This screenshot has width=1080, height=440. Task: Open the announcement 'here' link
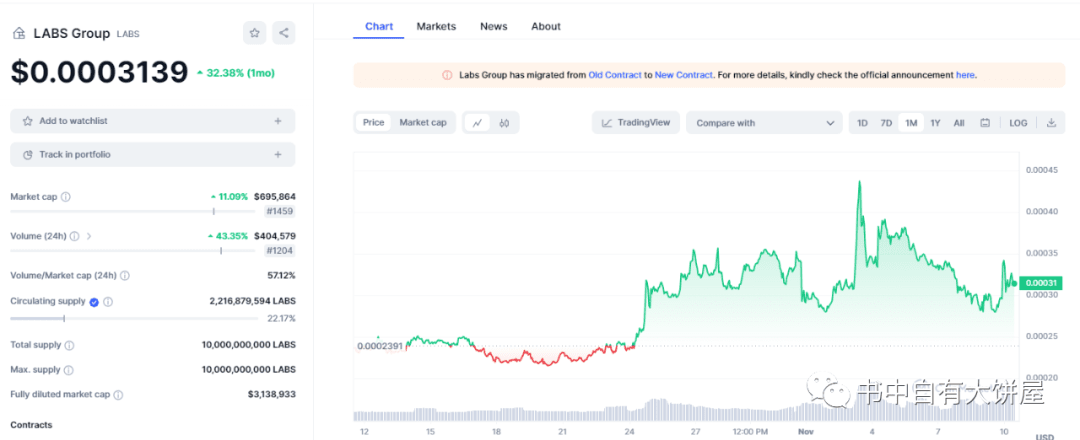[x=965, y=75]
